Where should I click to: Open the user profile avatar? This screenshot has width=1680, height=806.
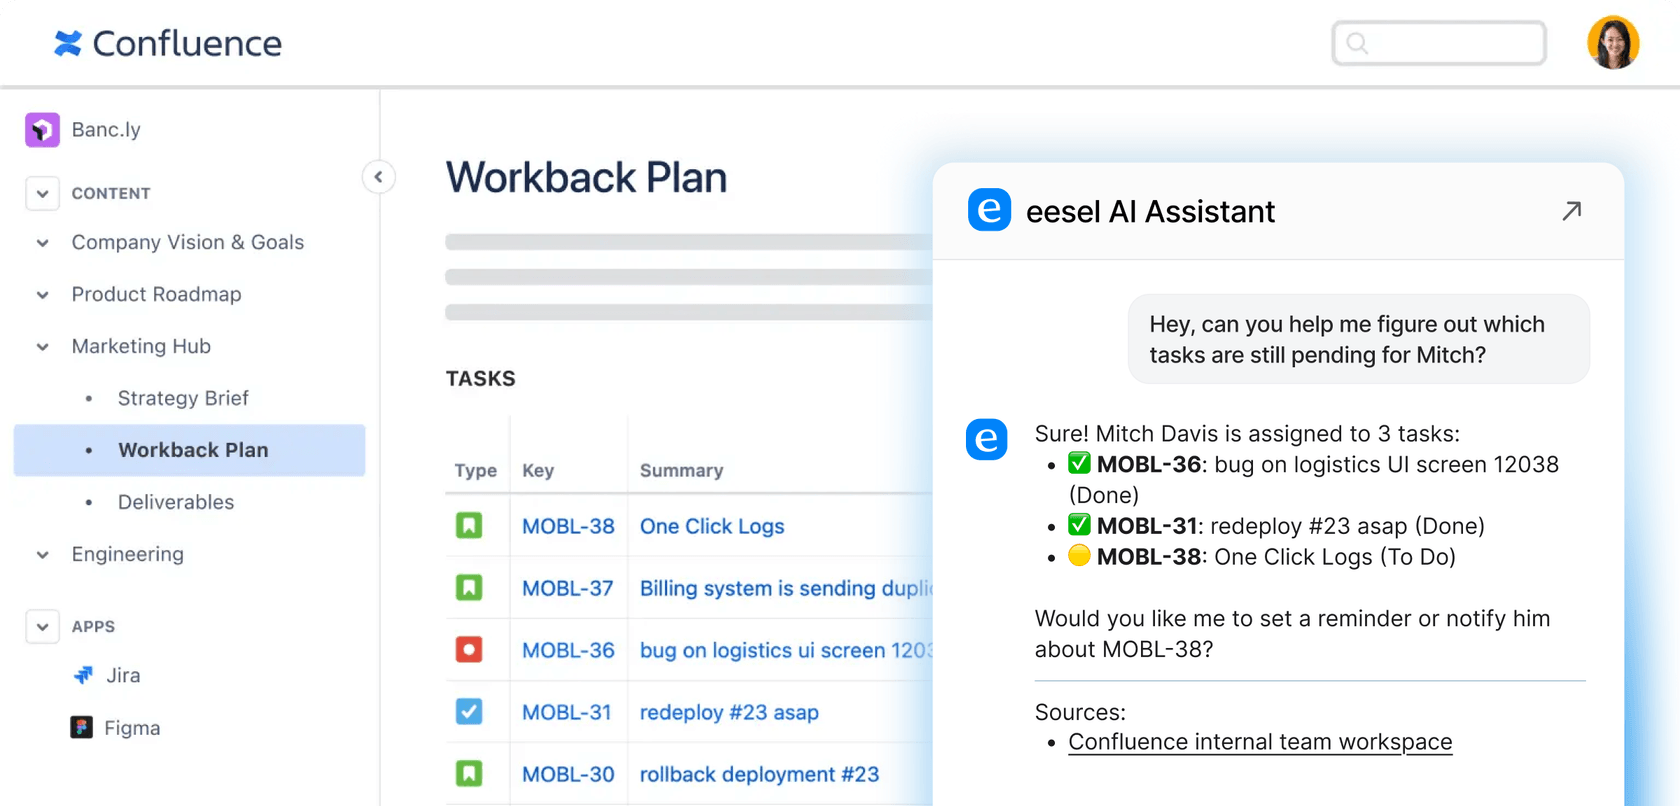pos(1612,43)
